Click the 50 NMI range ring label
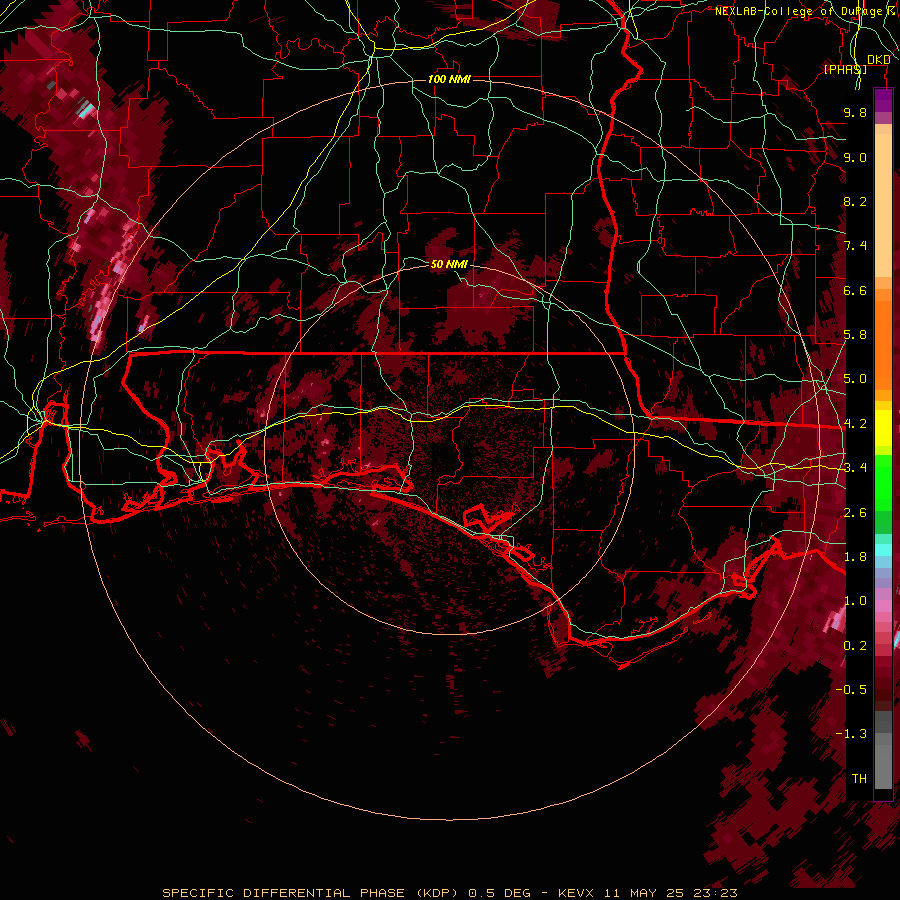 pyautogui.click(x=449, y=264)
